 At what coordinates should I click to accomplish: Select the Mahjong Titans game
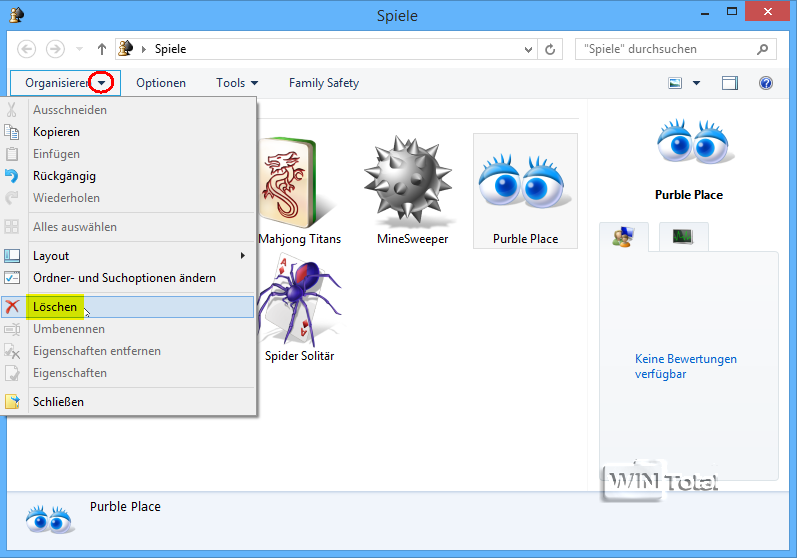(299, 191)
